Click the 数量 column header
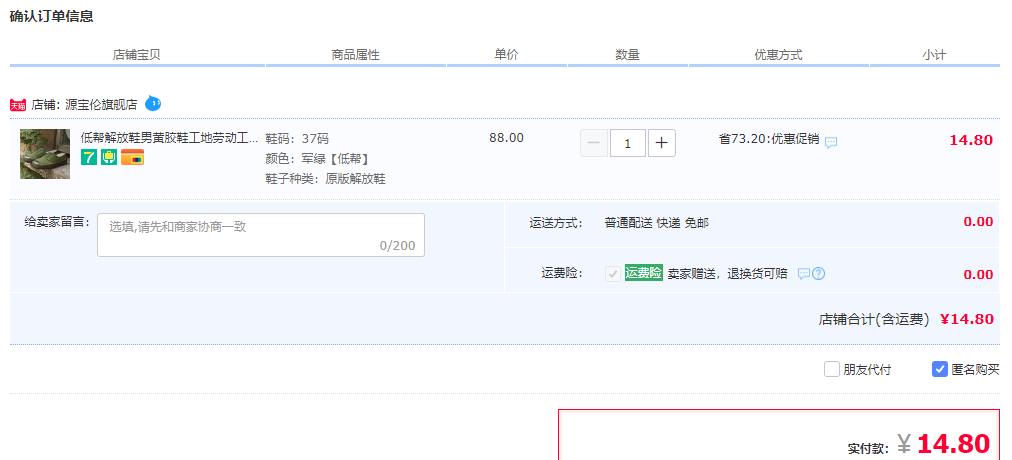Screen dimensions: 1012x460 [627, 55]
